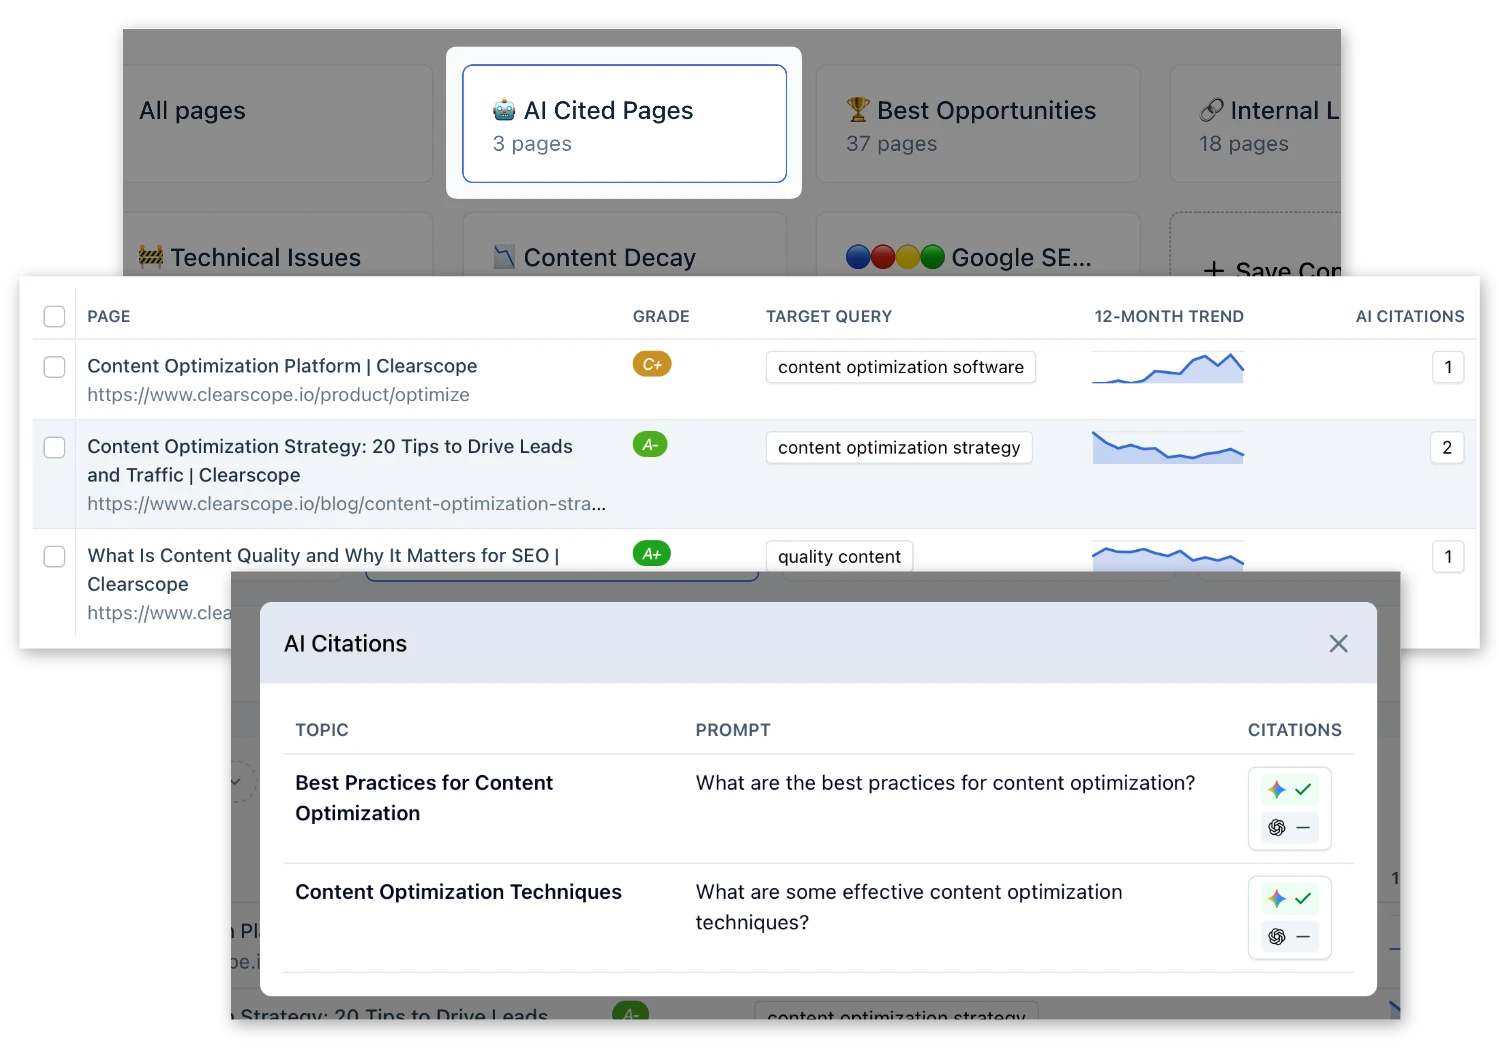Click the A- grade badge in strategy row
Image resolution: width=1500 pixels, height=1063 pixels.
(650, 444)
